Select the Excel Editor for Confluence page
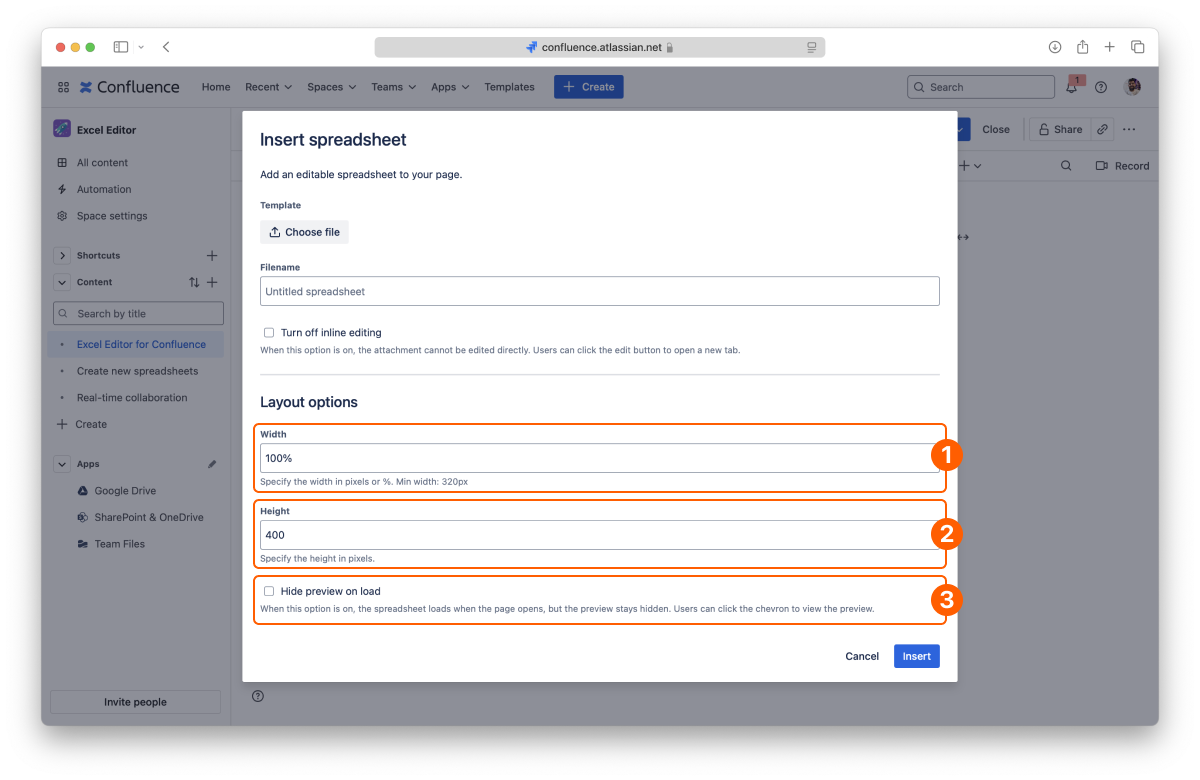 point(136,344)
